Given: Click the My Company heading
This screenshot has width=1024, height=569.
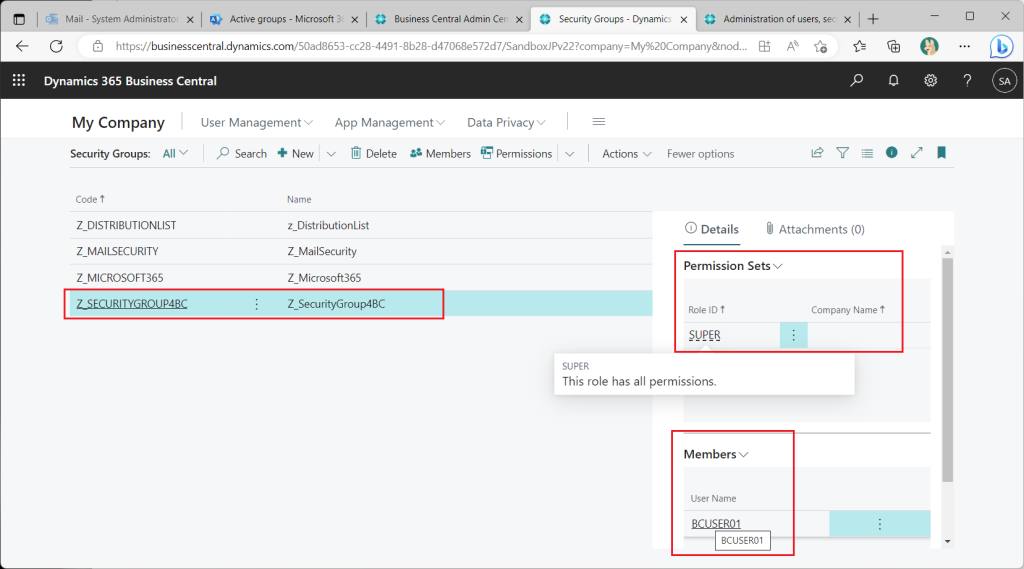Looking at the screenshot, I should click(118, 122).
